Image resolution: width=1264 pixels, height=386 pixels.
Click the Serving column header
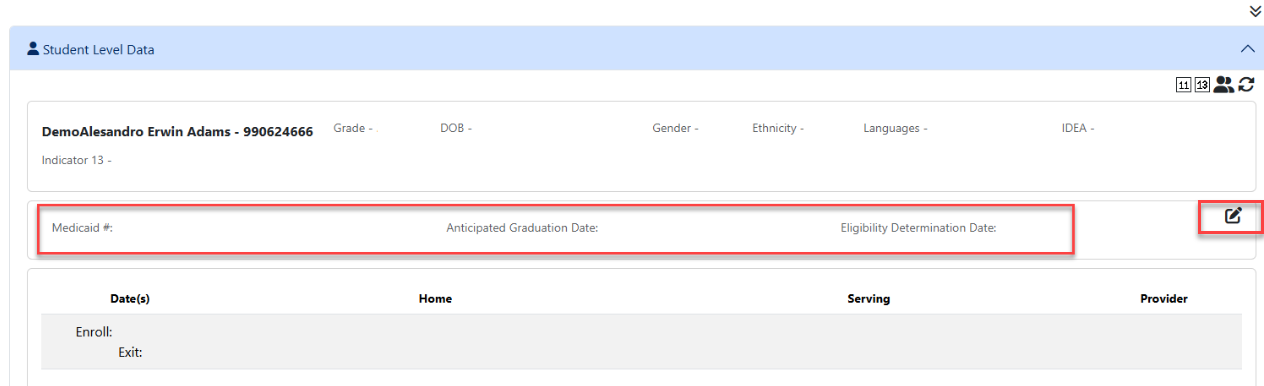point(868,299)
